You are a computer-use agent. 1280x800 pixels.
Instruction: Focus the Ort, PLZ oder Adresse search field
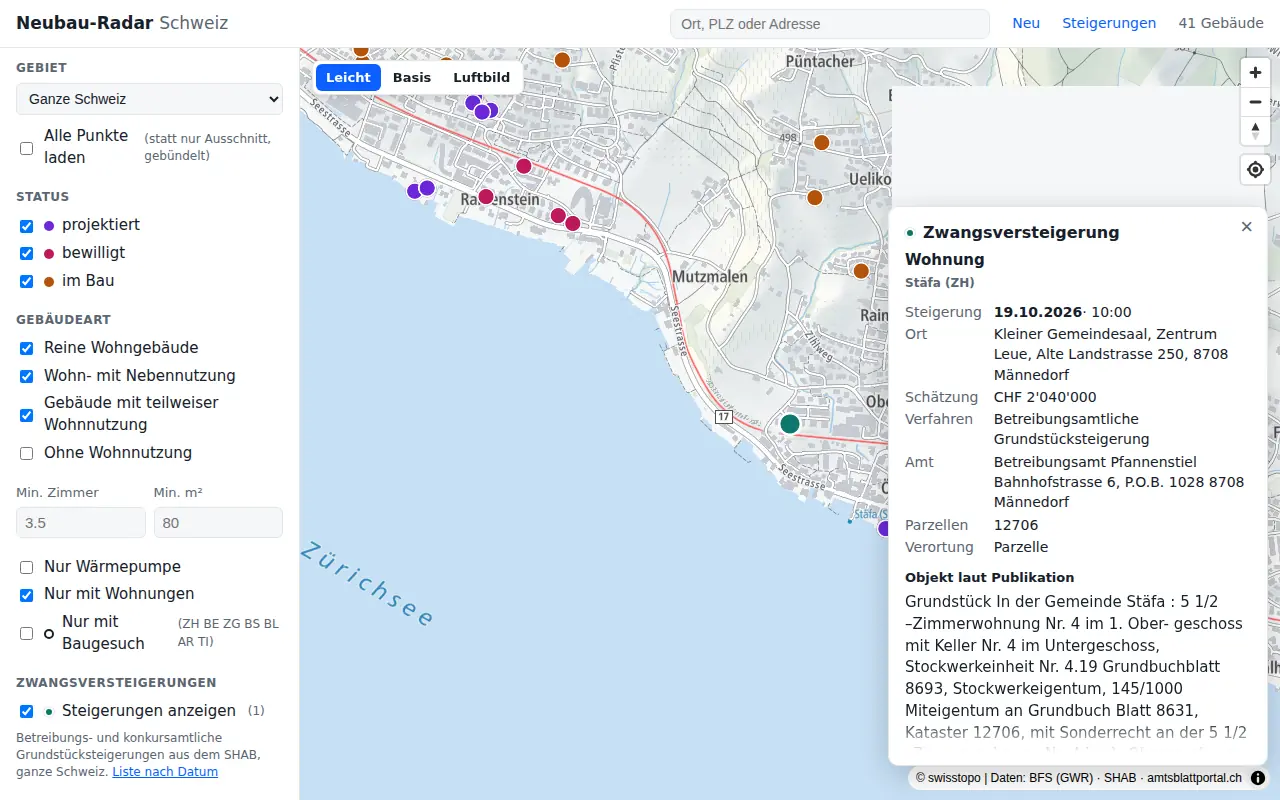pos(829,24)
